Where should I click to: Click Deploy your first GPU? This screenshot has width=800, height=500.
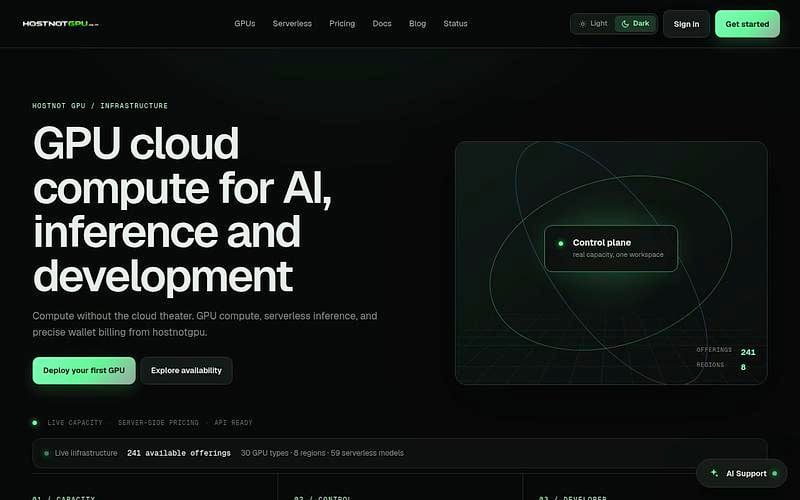(x=84, y=370)
